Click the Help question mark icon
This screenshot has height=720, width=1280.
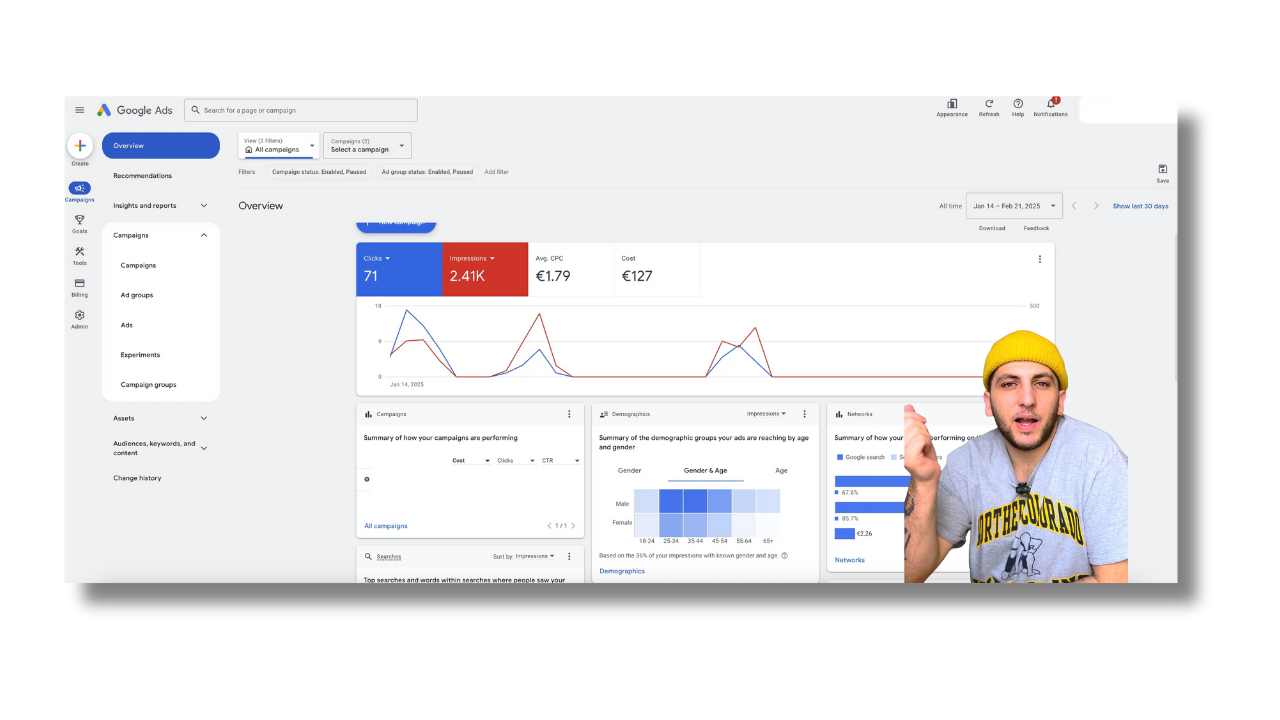1018,103
